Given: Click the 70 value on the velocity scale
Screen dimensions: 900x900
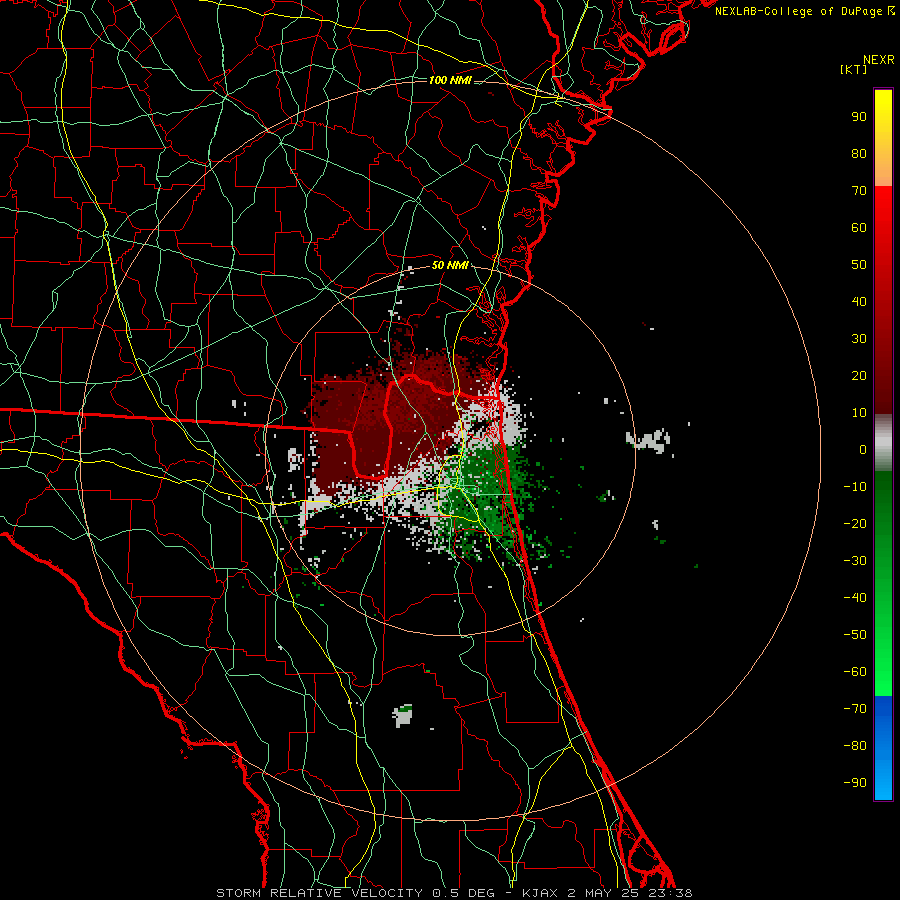Looking at the screenshot, I should click(859, 191).
